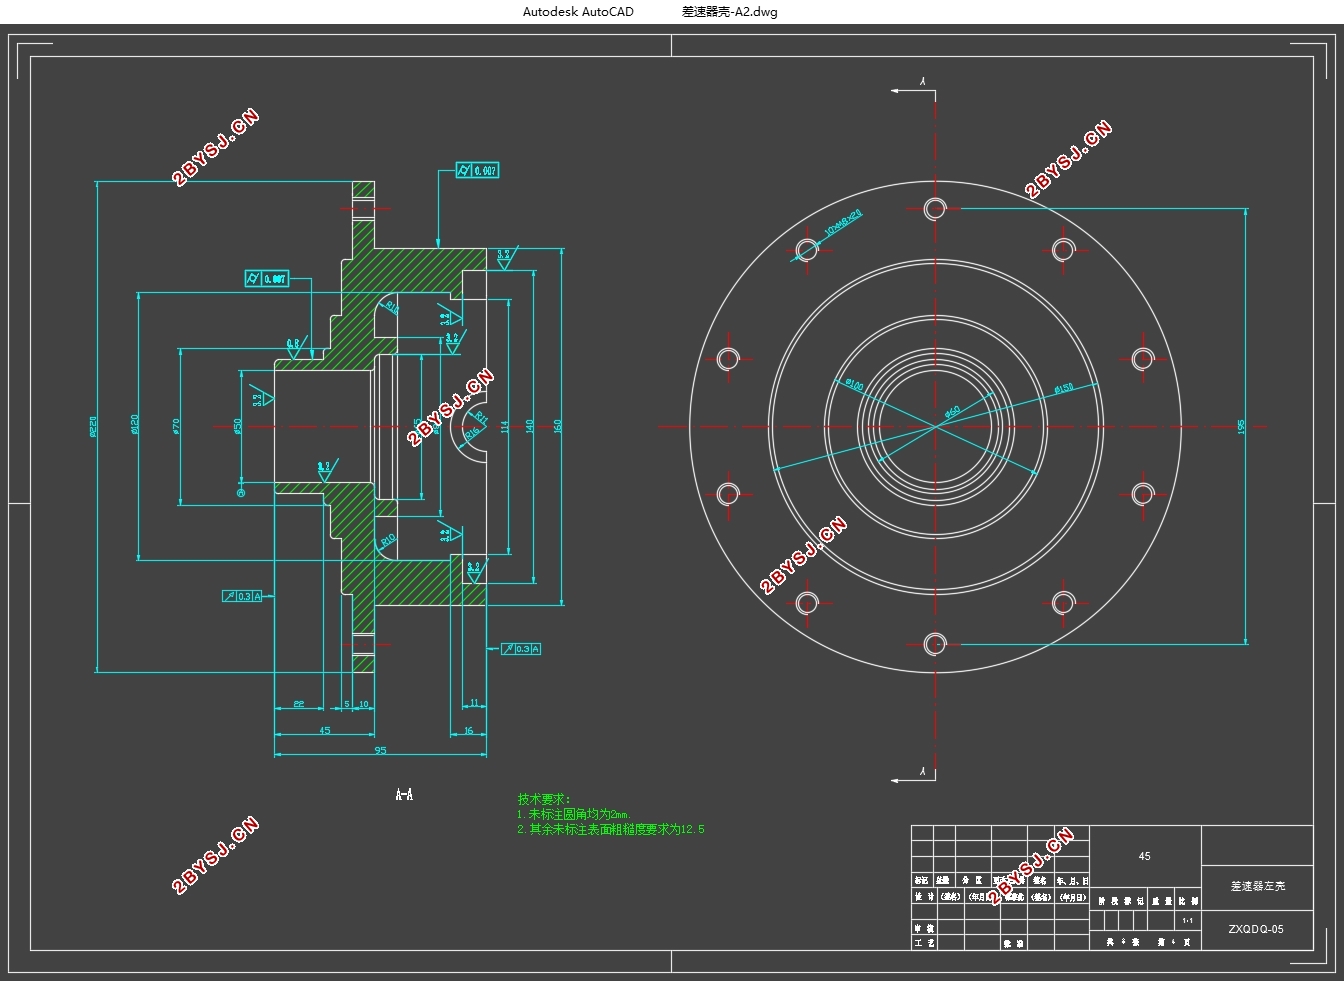Select the left 0.007 cylindricity tolerance frame

267,278
